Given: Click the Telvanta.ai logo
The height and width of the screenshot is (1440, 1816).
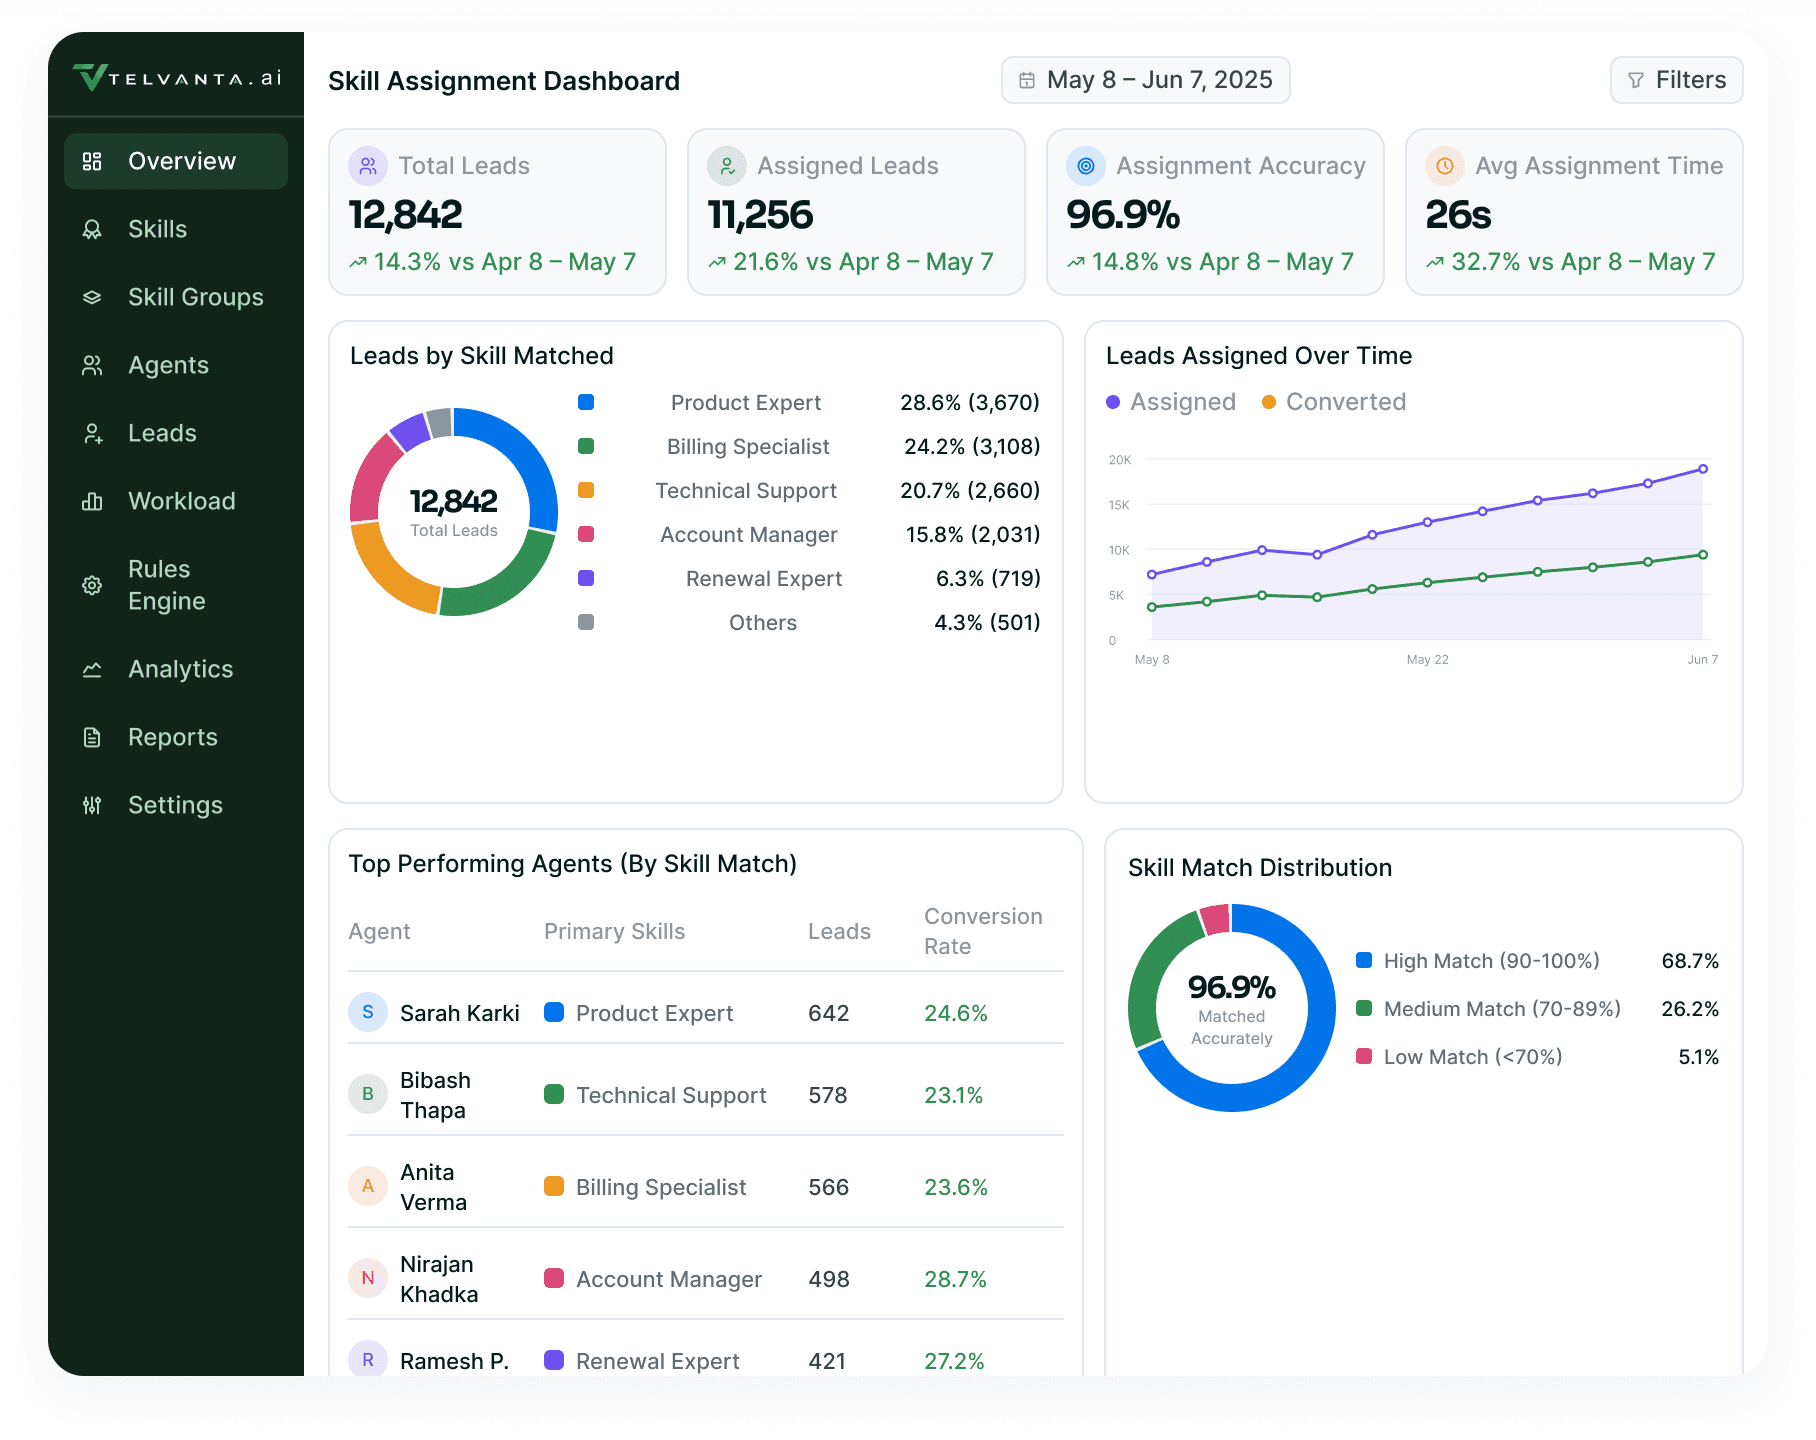Looking at the screenshot, I should (x=178, y=77).
